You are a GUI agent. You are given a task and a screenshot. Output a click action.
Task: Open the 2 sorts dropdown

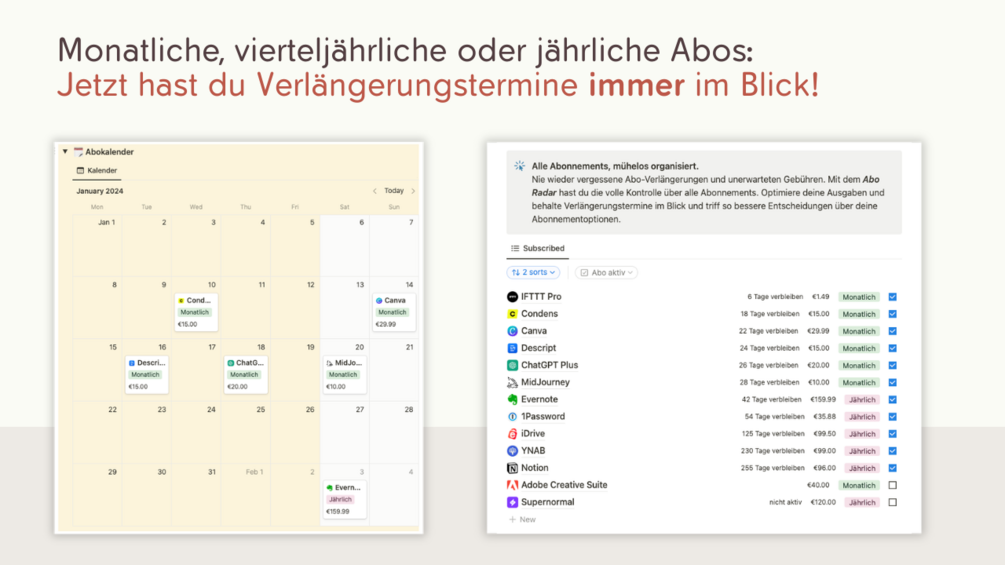pyautogui.click(x=533, y=272)
